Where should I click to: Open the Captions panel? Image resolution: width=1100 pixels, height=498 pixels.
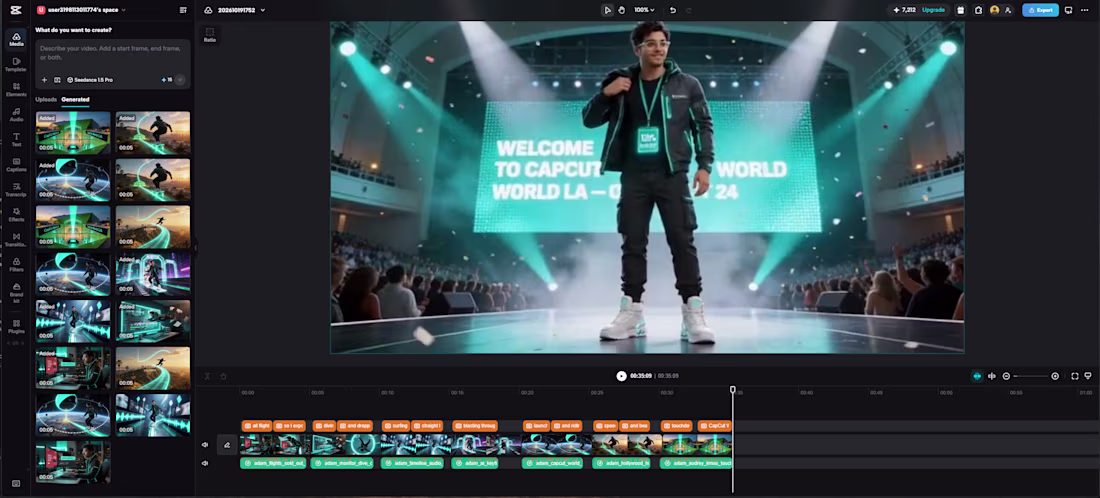coord(16,165)
